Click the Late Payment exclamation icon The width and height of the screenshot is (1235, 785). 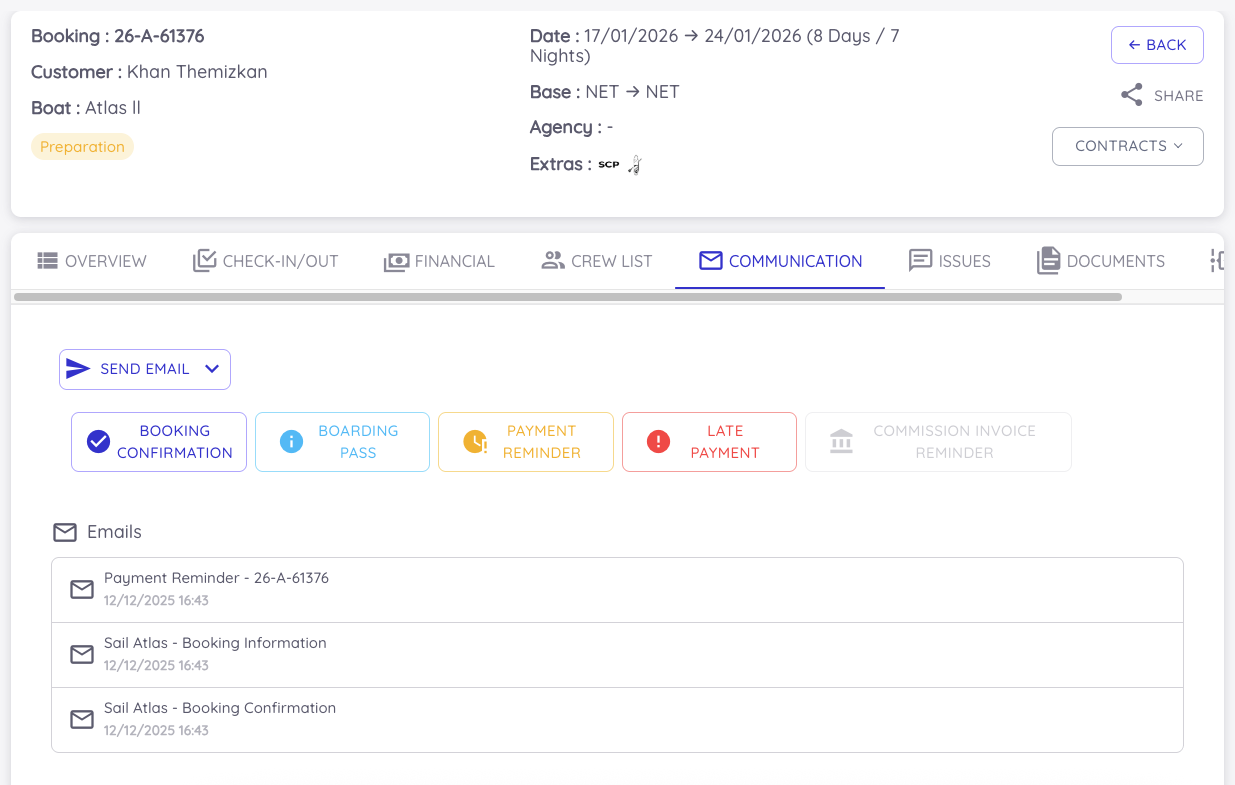(x=658, y=441)
